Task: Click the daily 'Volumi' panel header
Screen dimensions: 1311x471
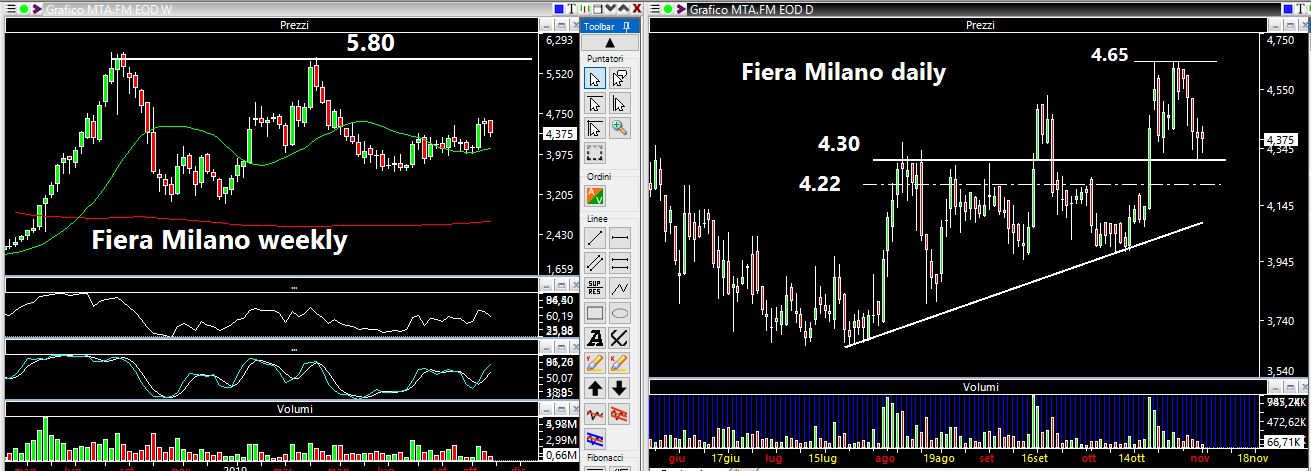Action: (979, 387)
